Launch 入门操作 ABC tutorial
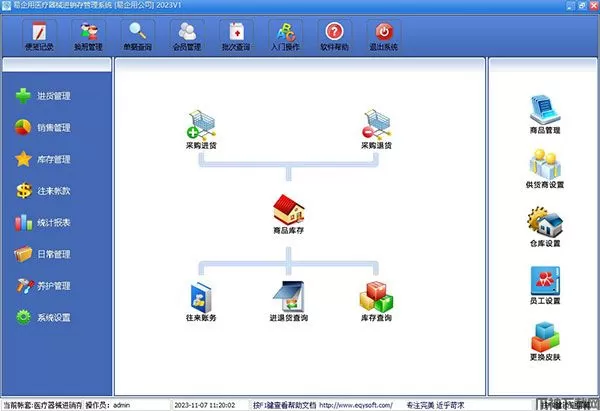Viewport: 600px width, 411px height. tap(285, 36)
